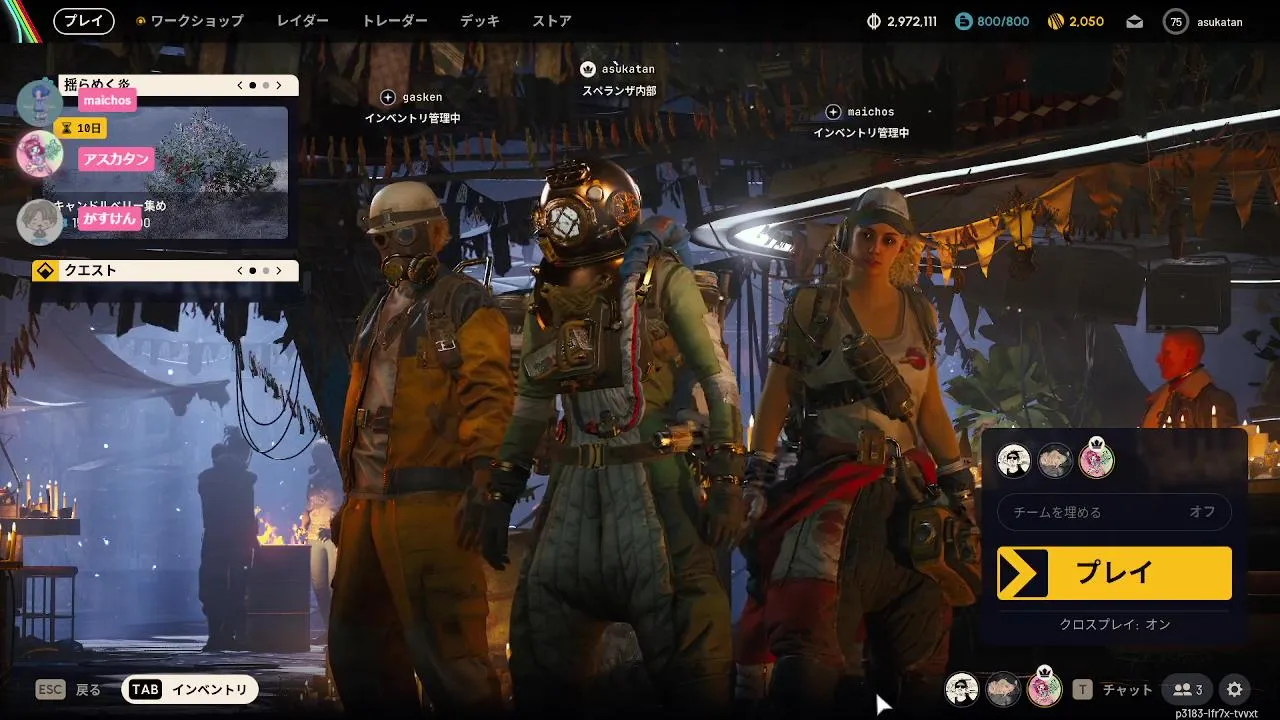1280x720 pixels.
Task: Click the ESC 戻る back button
Action: click(68, 689)
